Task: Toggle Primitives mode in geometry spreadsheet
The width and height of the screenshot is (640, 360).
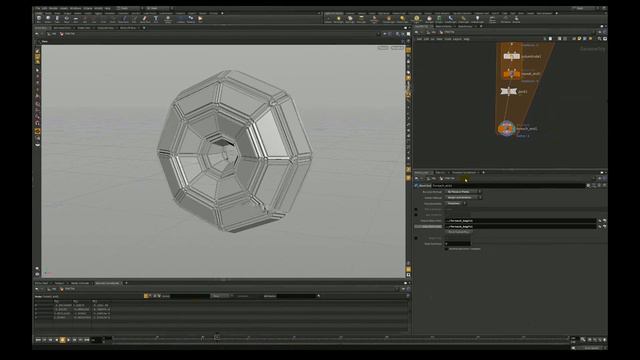Action: click(155, 296)
